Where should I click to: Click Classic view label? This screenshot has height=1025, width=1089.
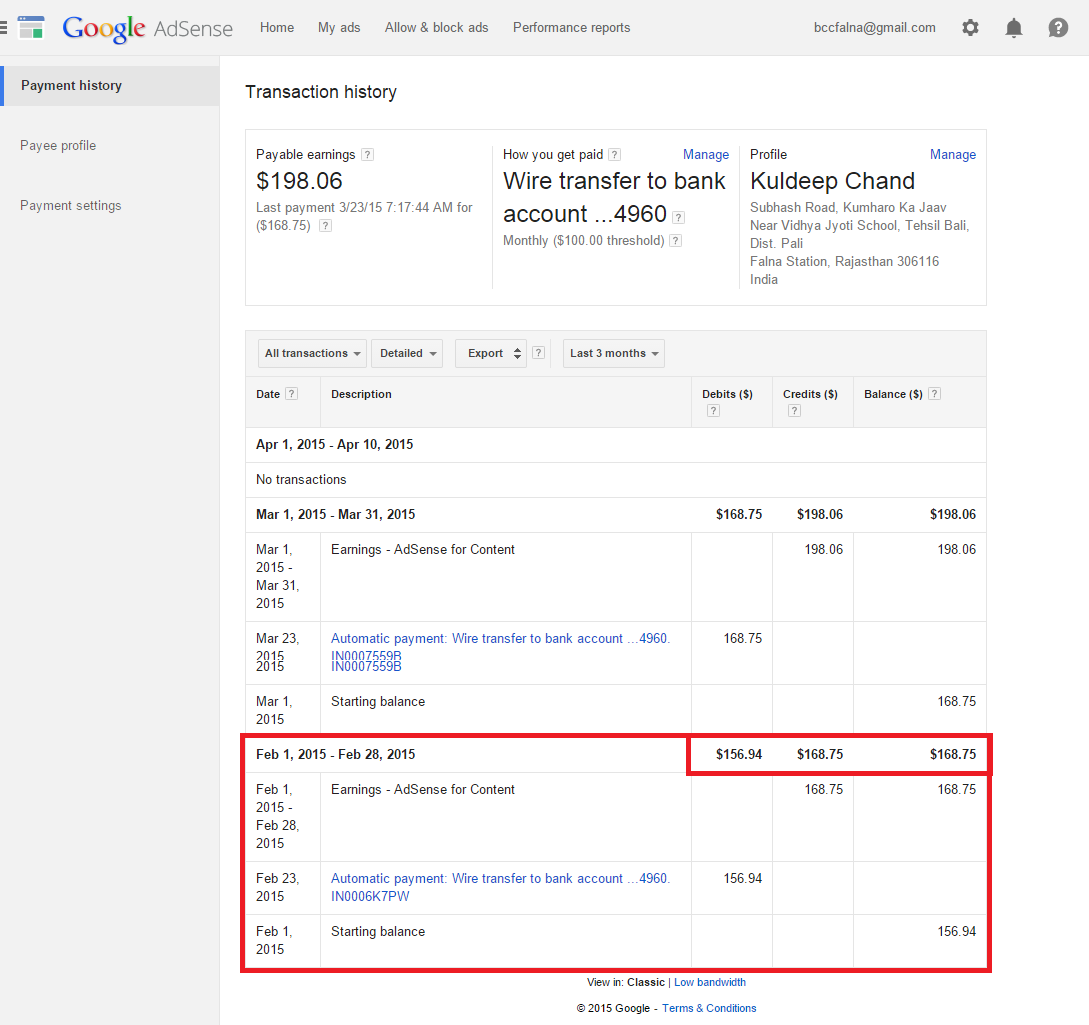tap(646, 983)
